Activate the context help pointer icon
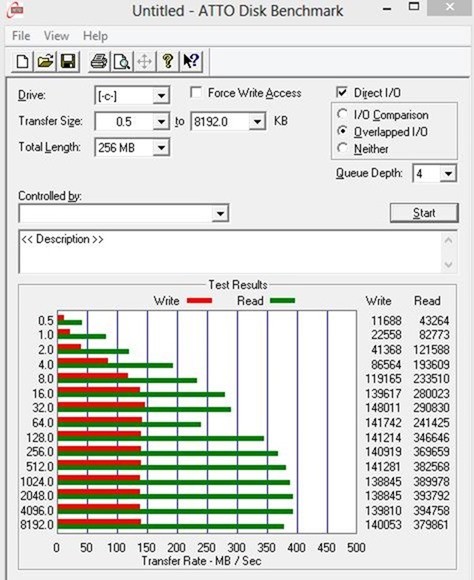Screen dimensions: 474x580 click(x=191, y=61)
